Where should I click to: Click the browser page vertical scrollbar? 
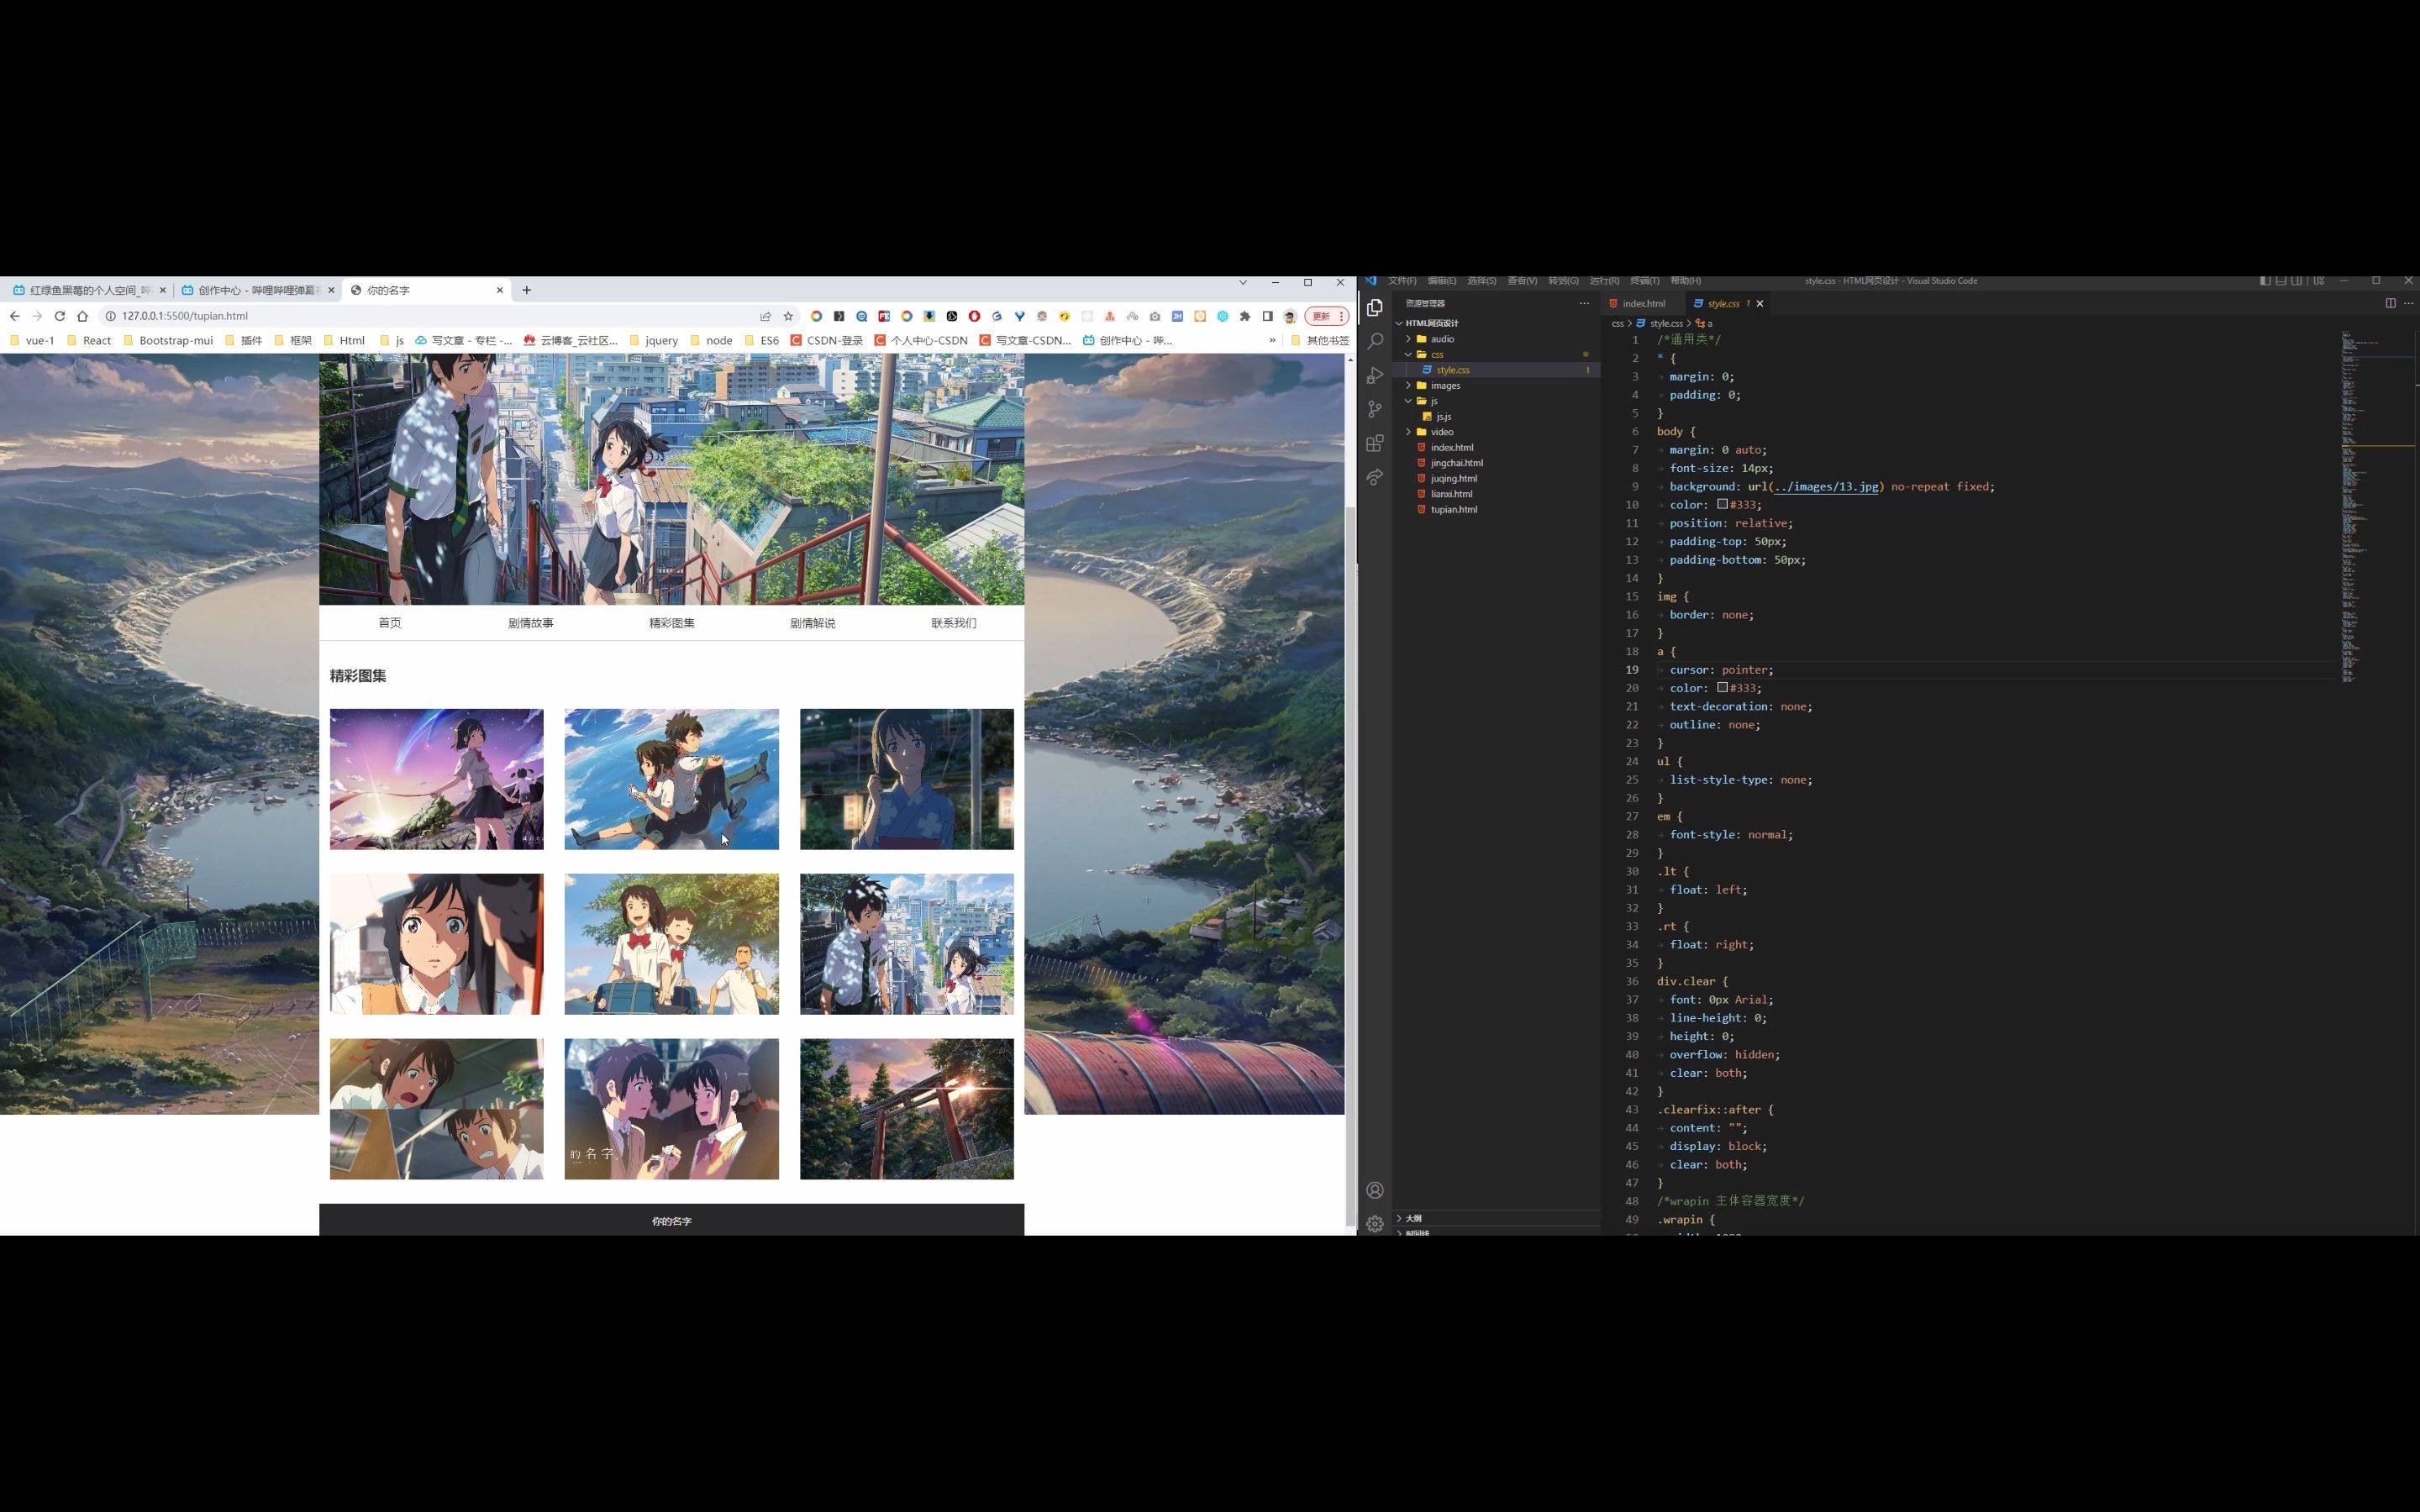(1350, 867)
